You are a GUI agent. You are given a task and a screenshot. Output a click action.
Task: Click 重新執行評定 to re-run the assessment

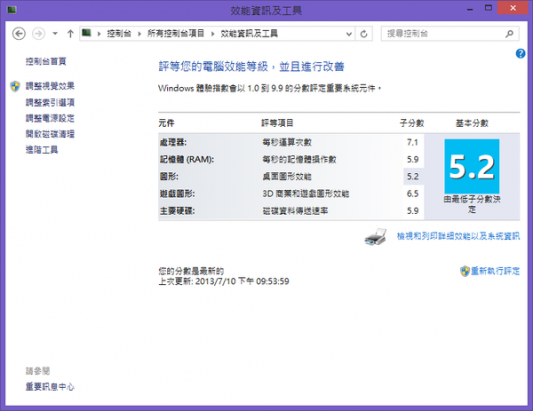[x=495, y=271]
